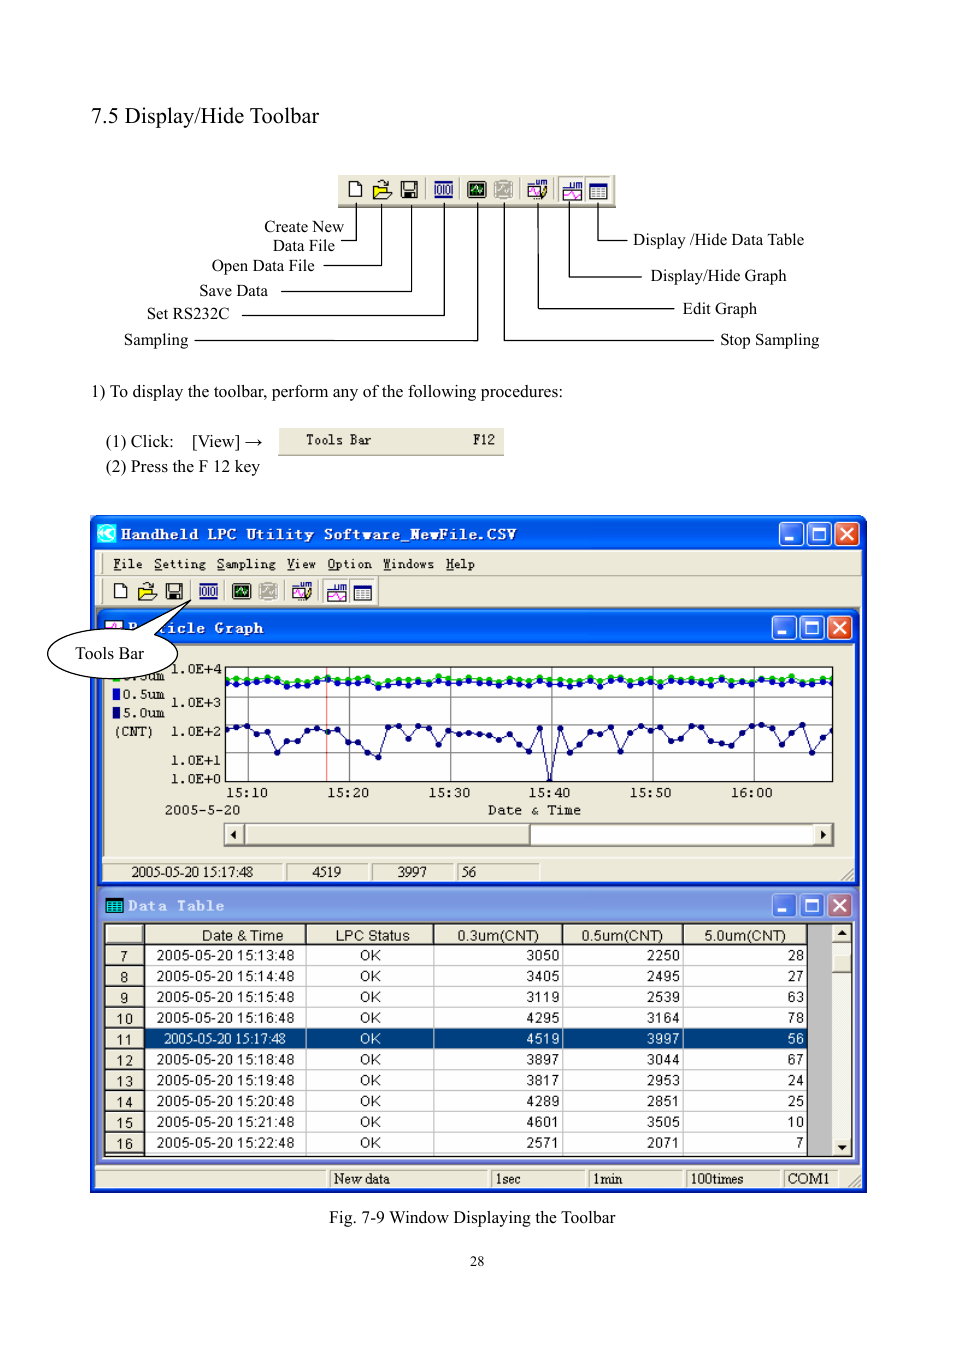
Task: Click 0.3um value 4601 in table
Action: pos(498,1122)
